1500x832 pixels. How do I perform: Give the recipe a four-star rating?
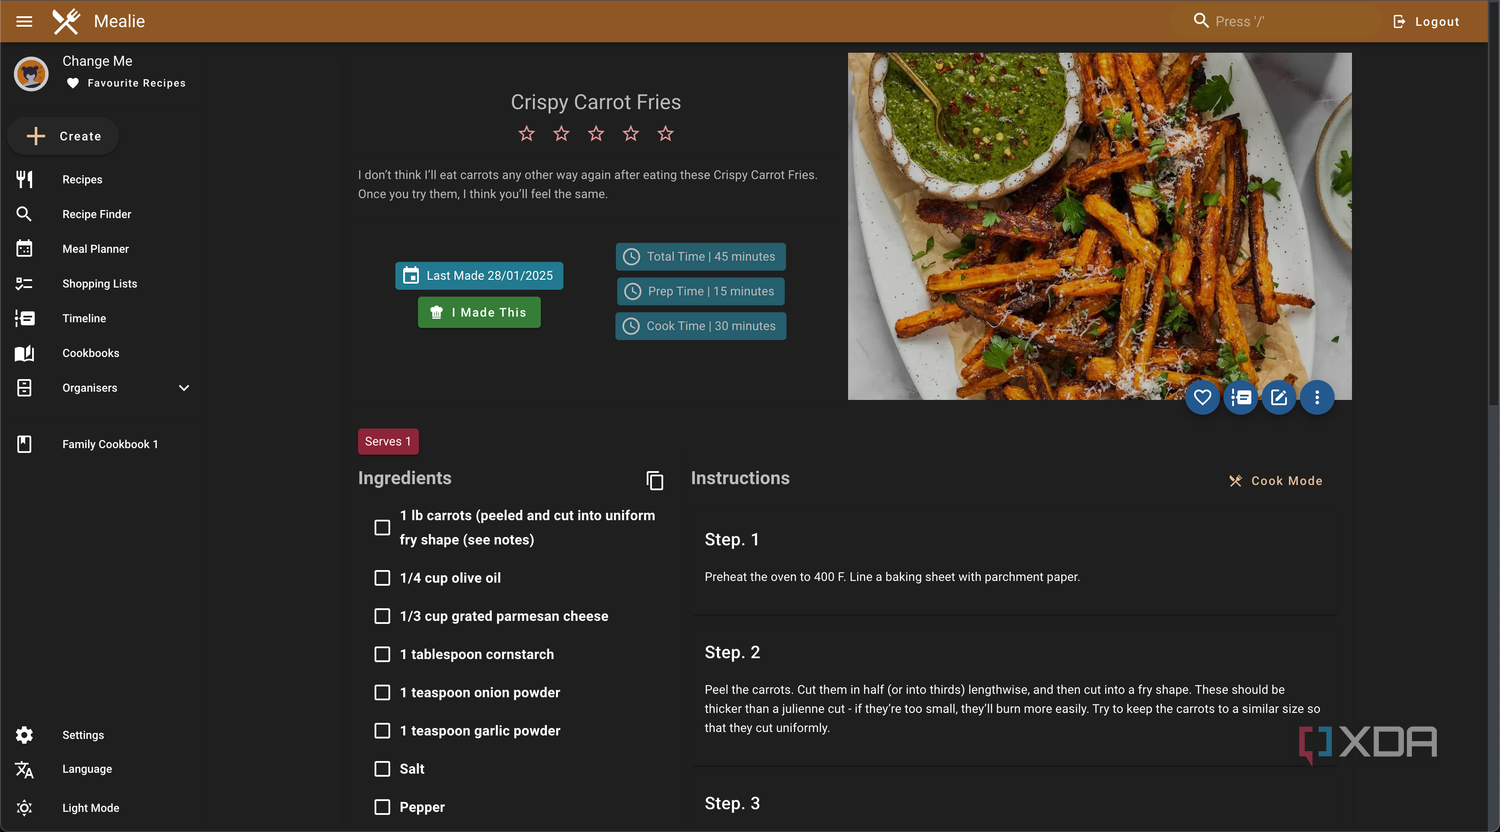coord(631,133)
